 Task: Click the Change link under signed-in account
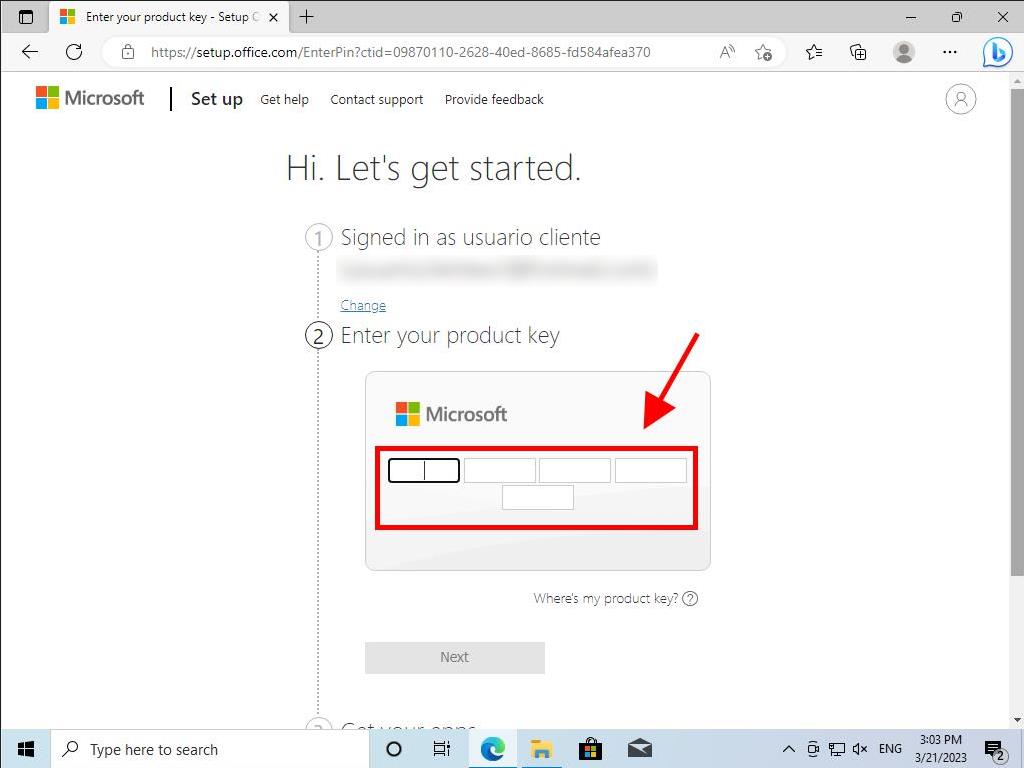[x=362, y=305]
